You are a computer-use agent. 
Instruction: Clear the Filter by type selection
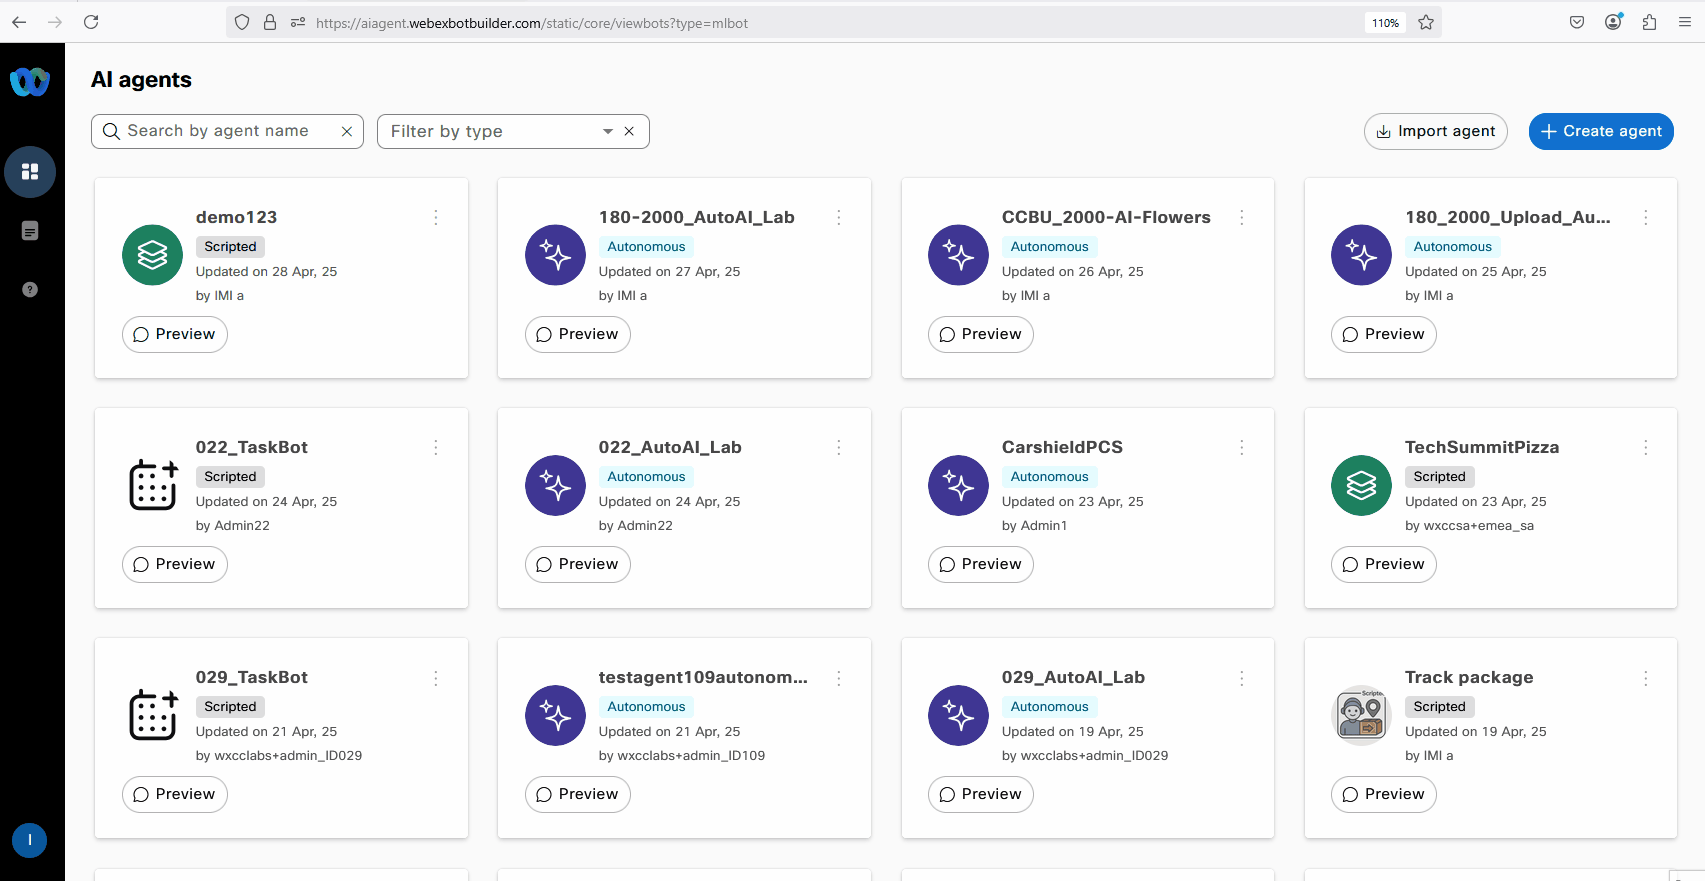tap(629, 132)
